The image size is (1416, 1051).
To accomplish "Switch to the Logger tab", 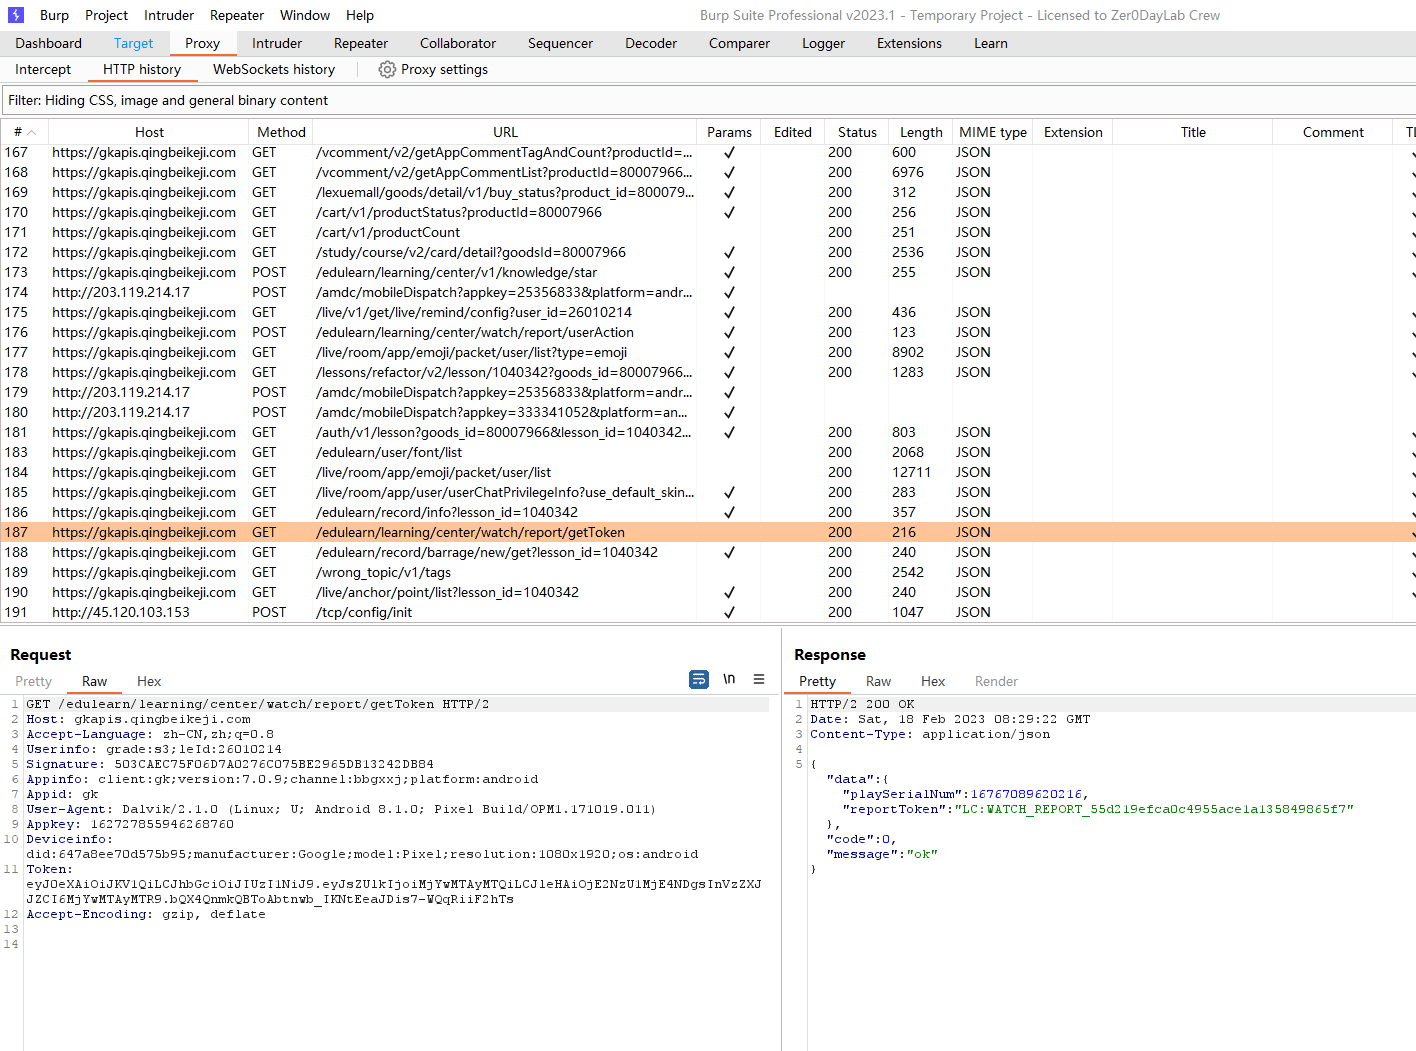I will point(823,43).
